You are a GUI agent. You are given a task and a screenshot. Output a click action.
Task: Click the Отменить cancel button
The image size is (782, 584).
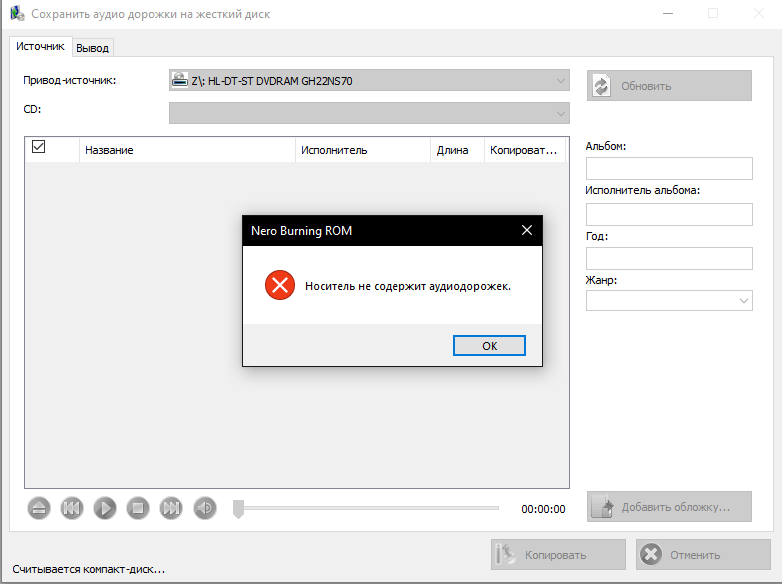pyautogui.click(x=703, y=555)
